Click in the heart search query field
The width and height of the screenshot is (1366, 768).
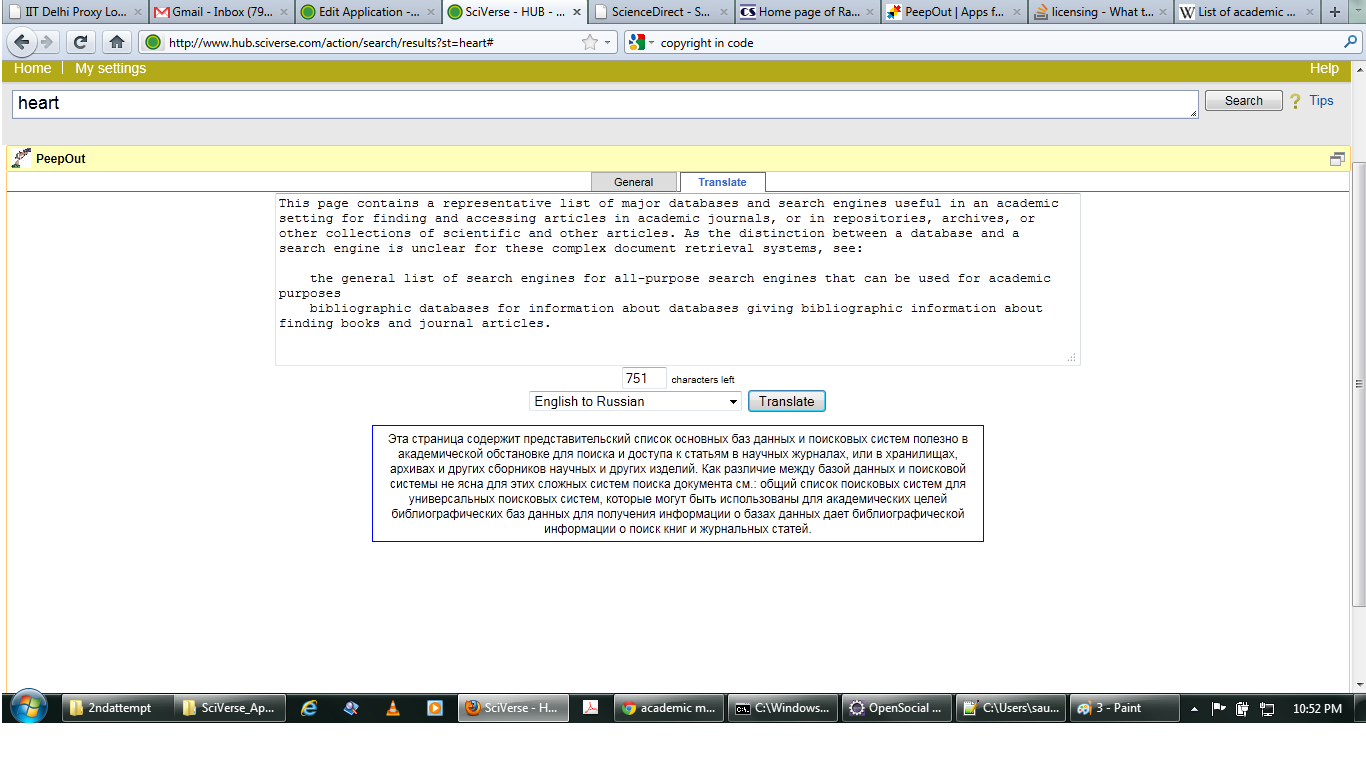(x=605, y=104)
